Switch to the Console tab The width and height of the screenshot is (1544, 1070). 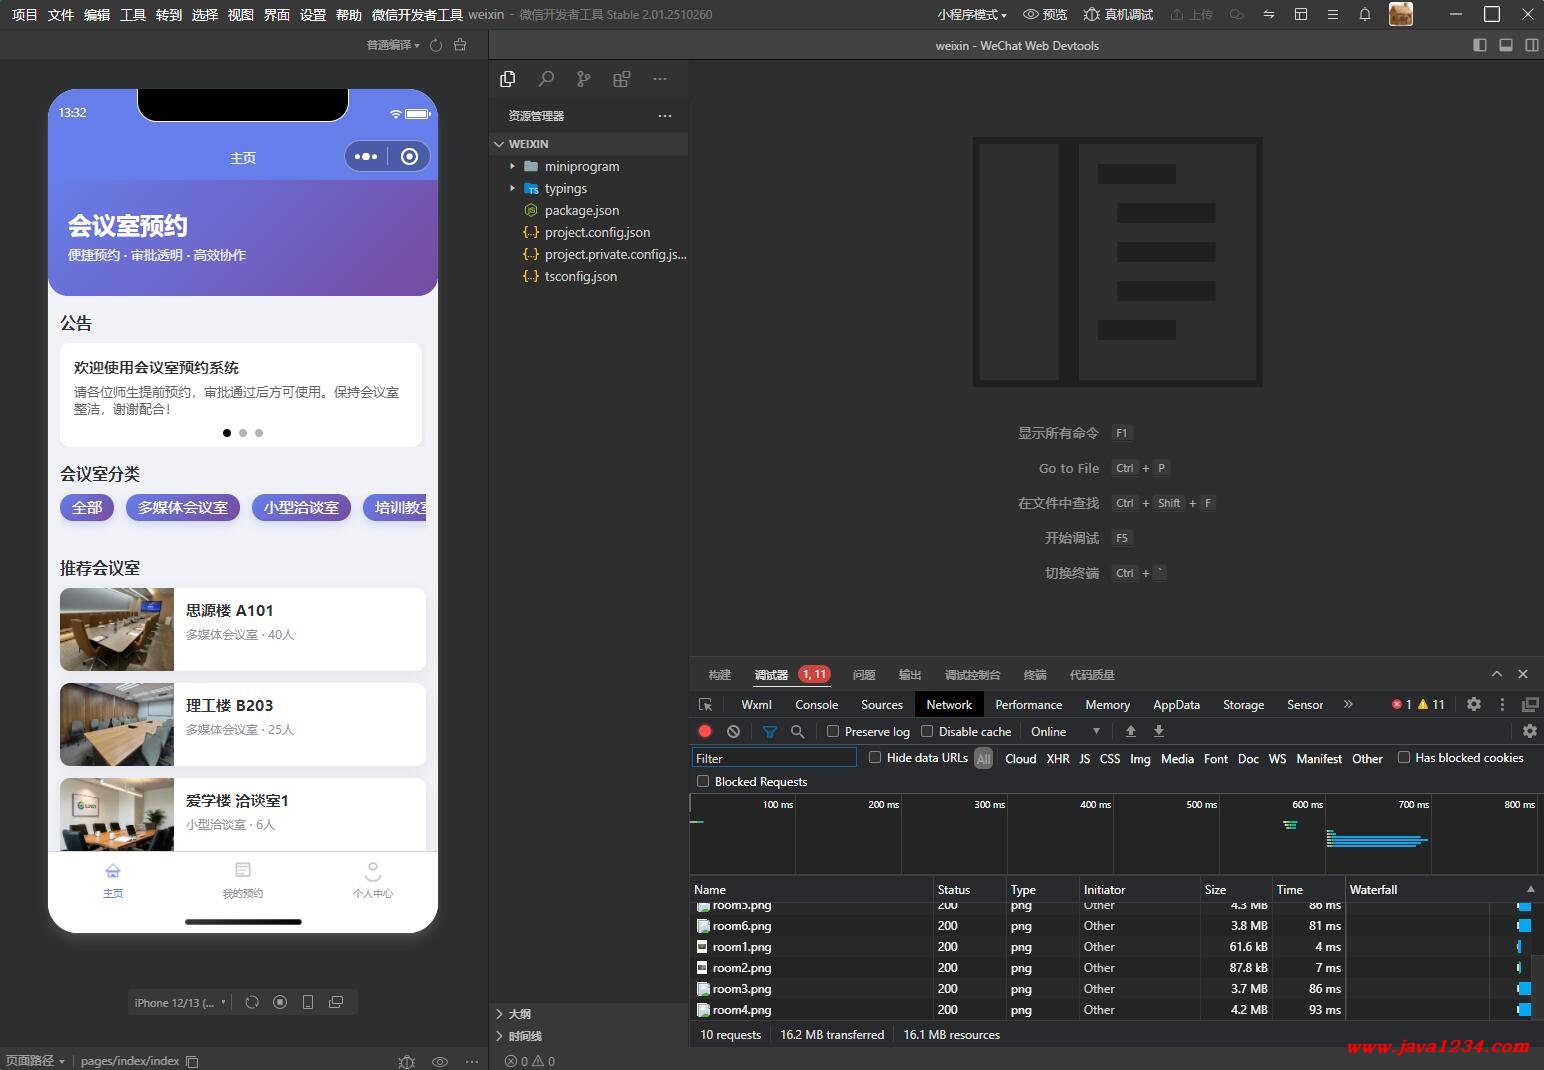[816, 704]
